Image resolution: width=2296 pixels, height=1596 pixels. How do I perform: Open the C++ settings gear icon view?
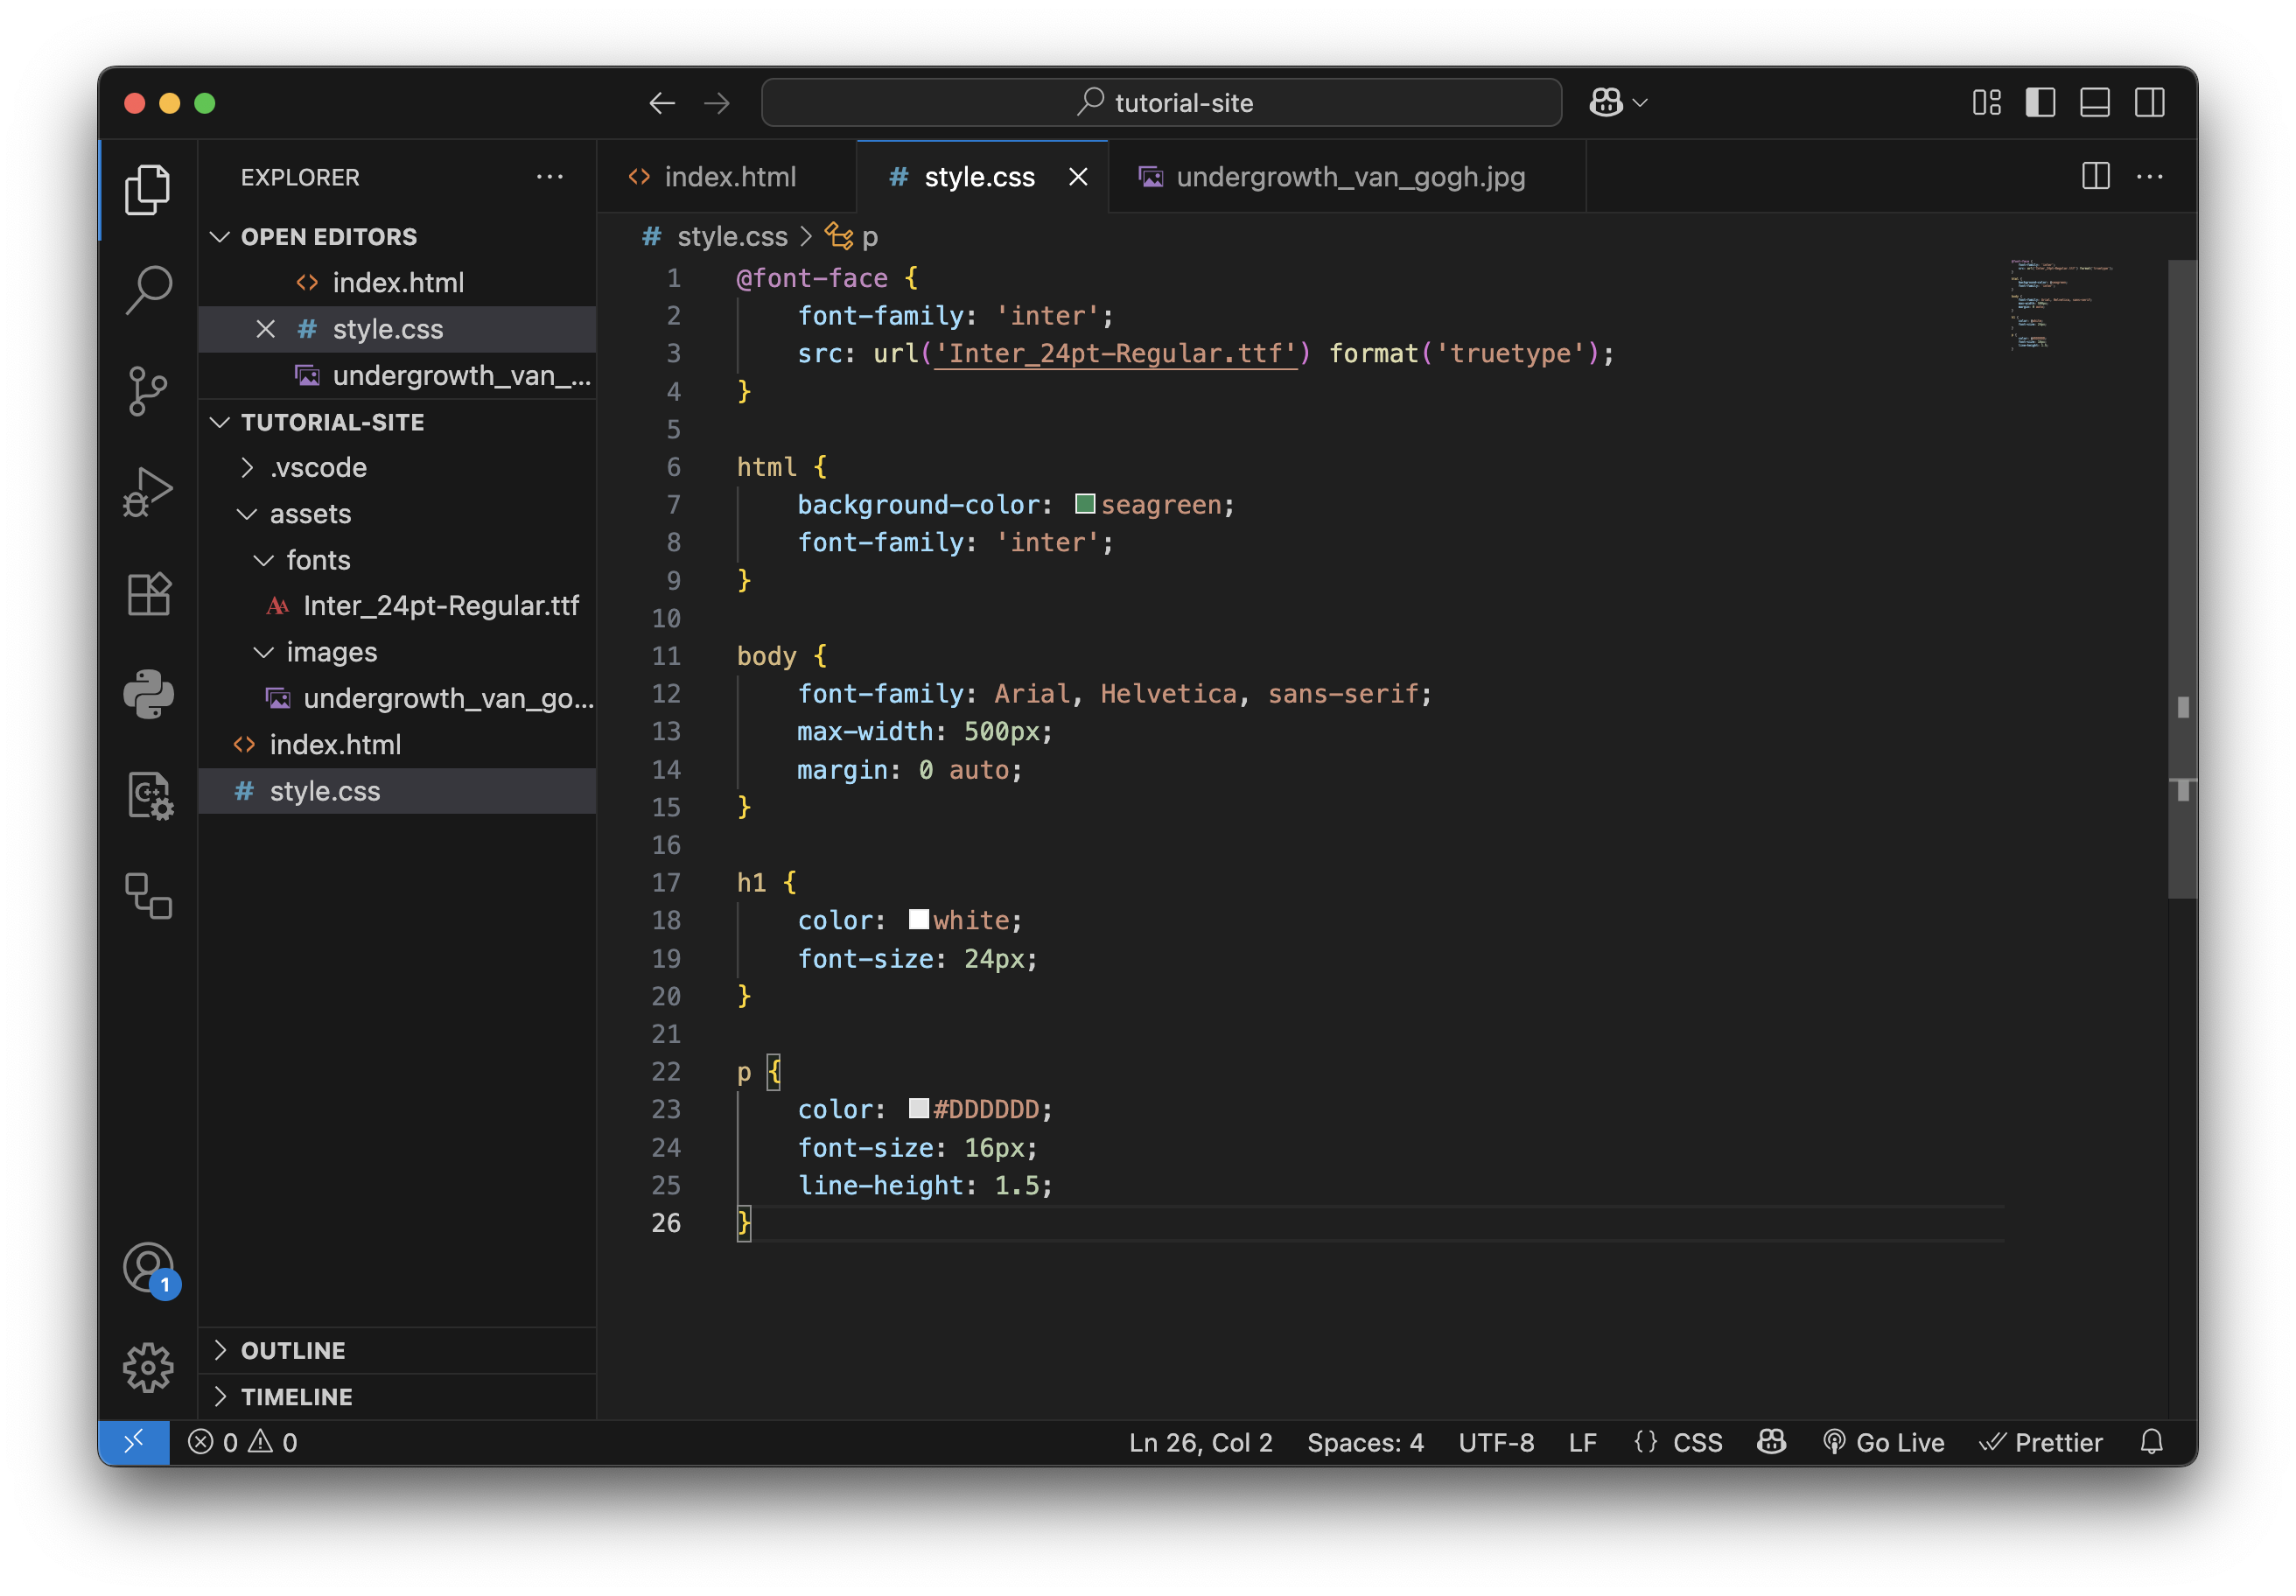(148, 795)
